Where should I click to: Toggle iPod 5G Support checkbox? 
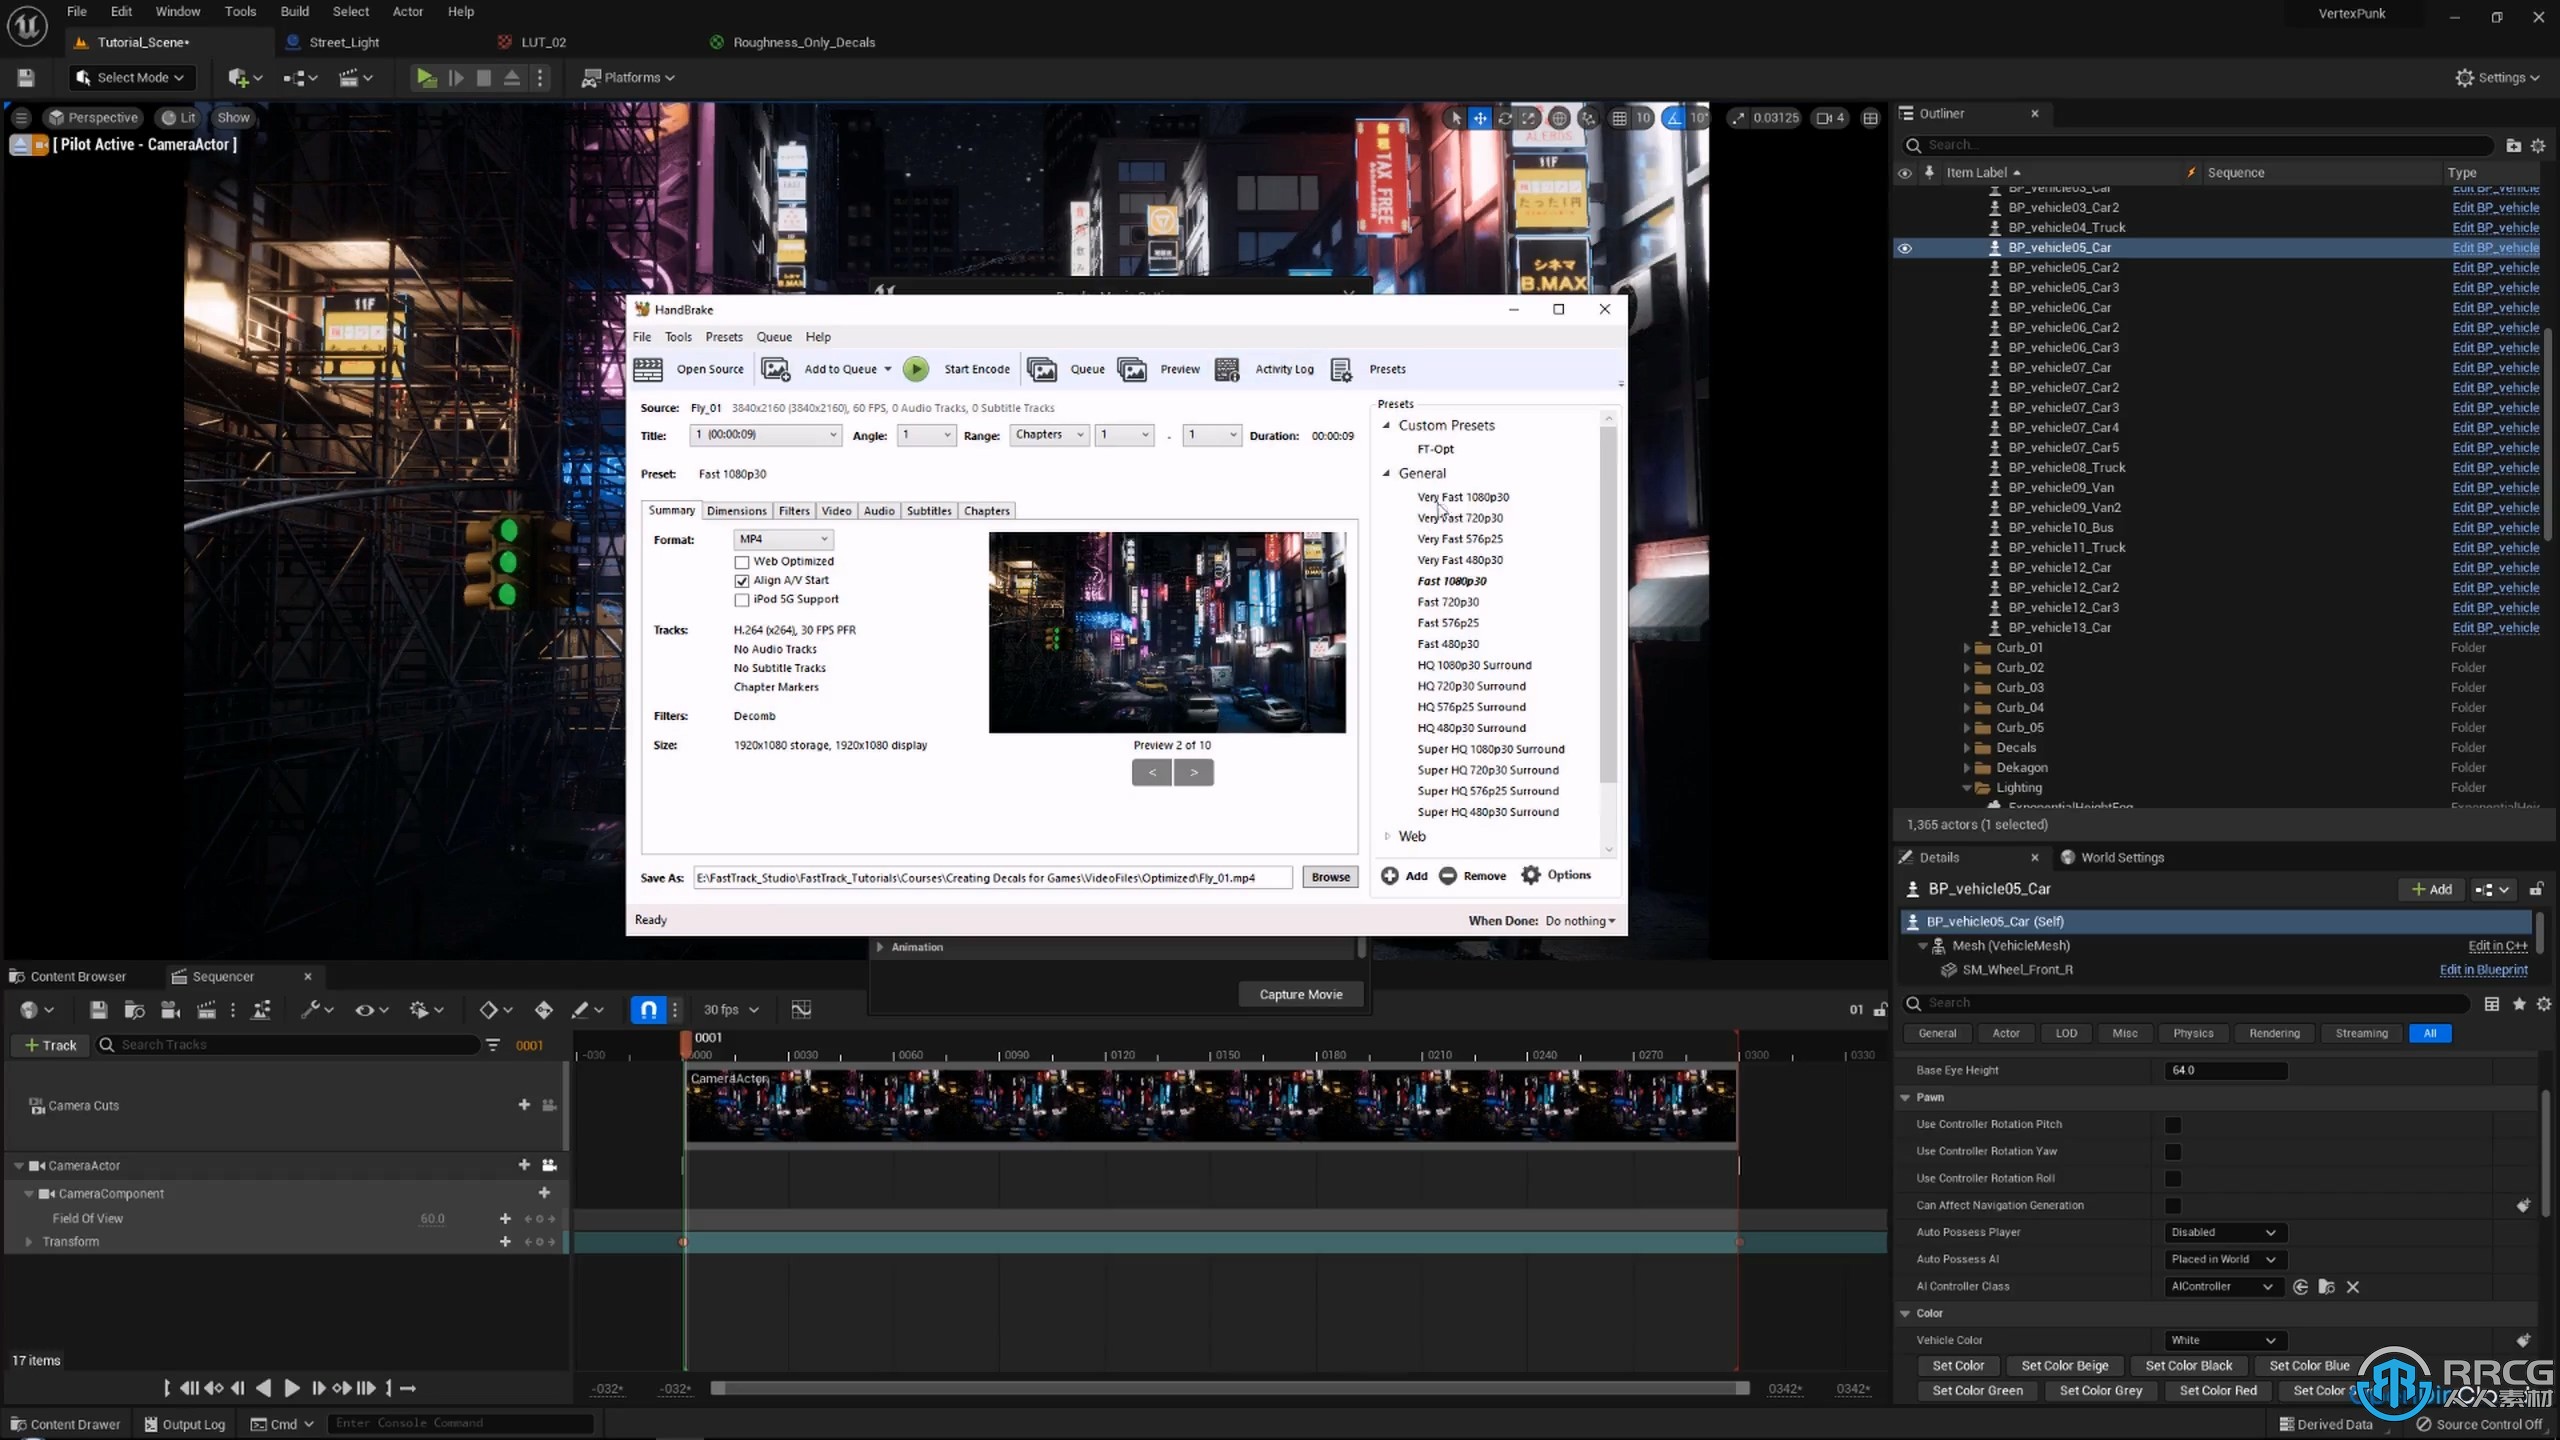(740, 600)
